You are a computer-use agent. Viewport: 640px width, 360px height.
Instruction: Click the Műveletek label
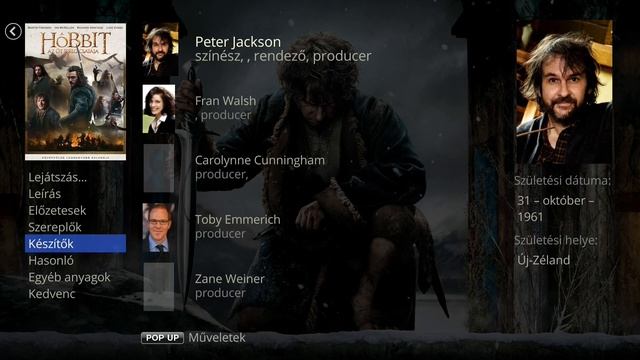pyautogui.click(x=217, y=338)
